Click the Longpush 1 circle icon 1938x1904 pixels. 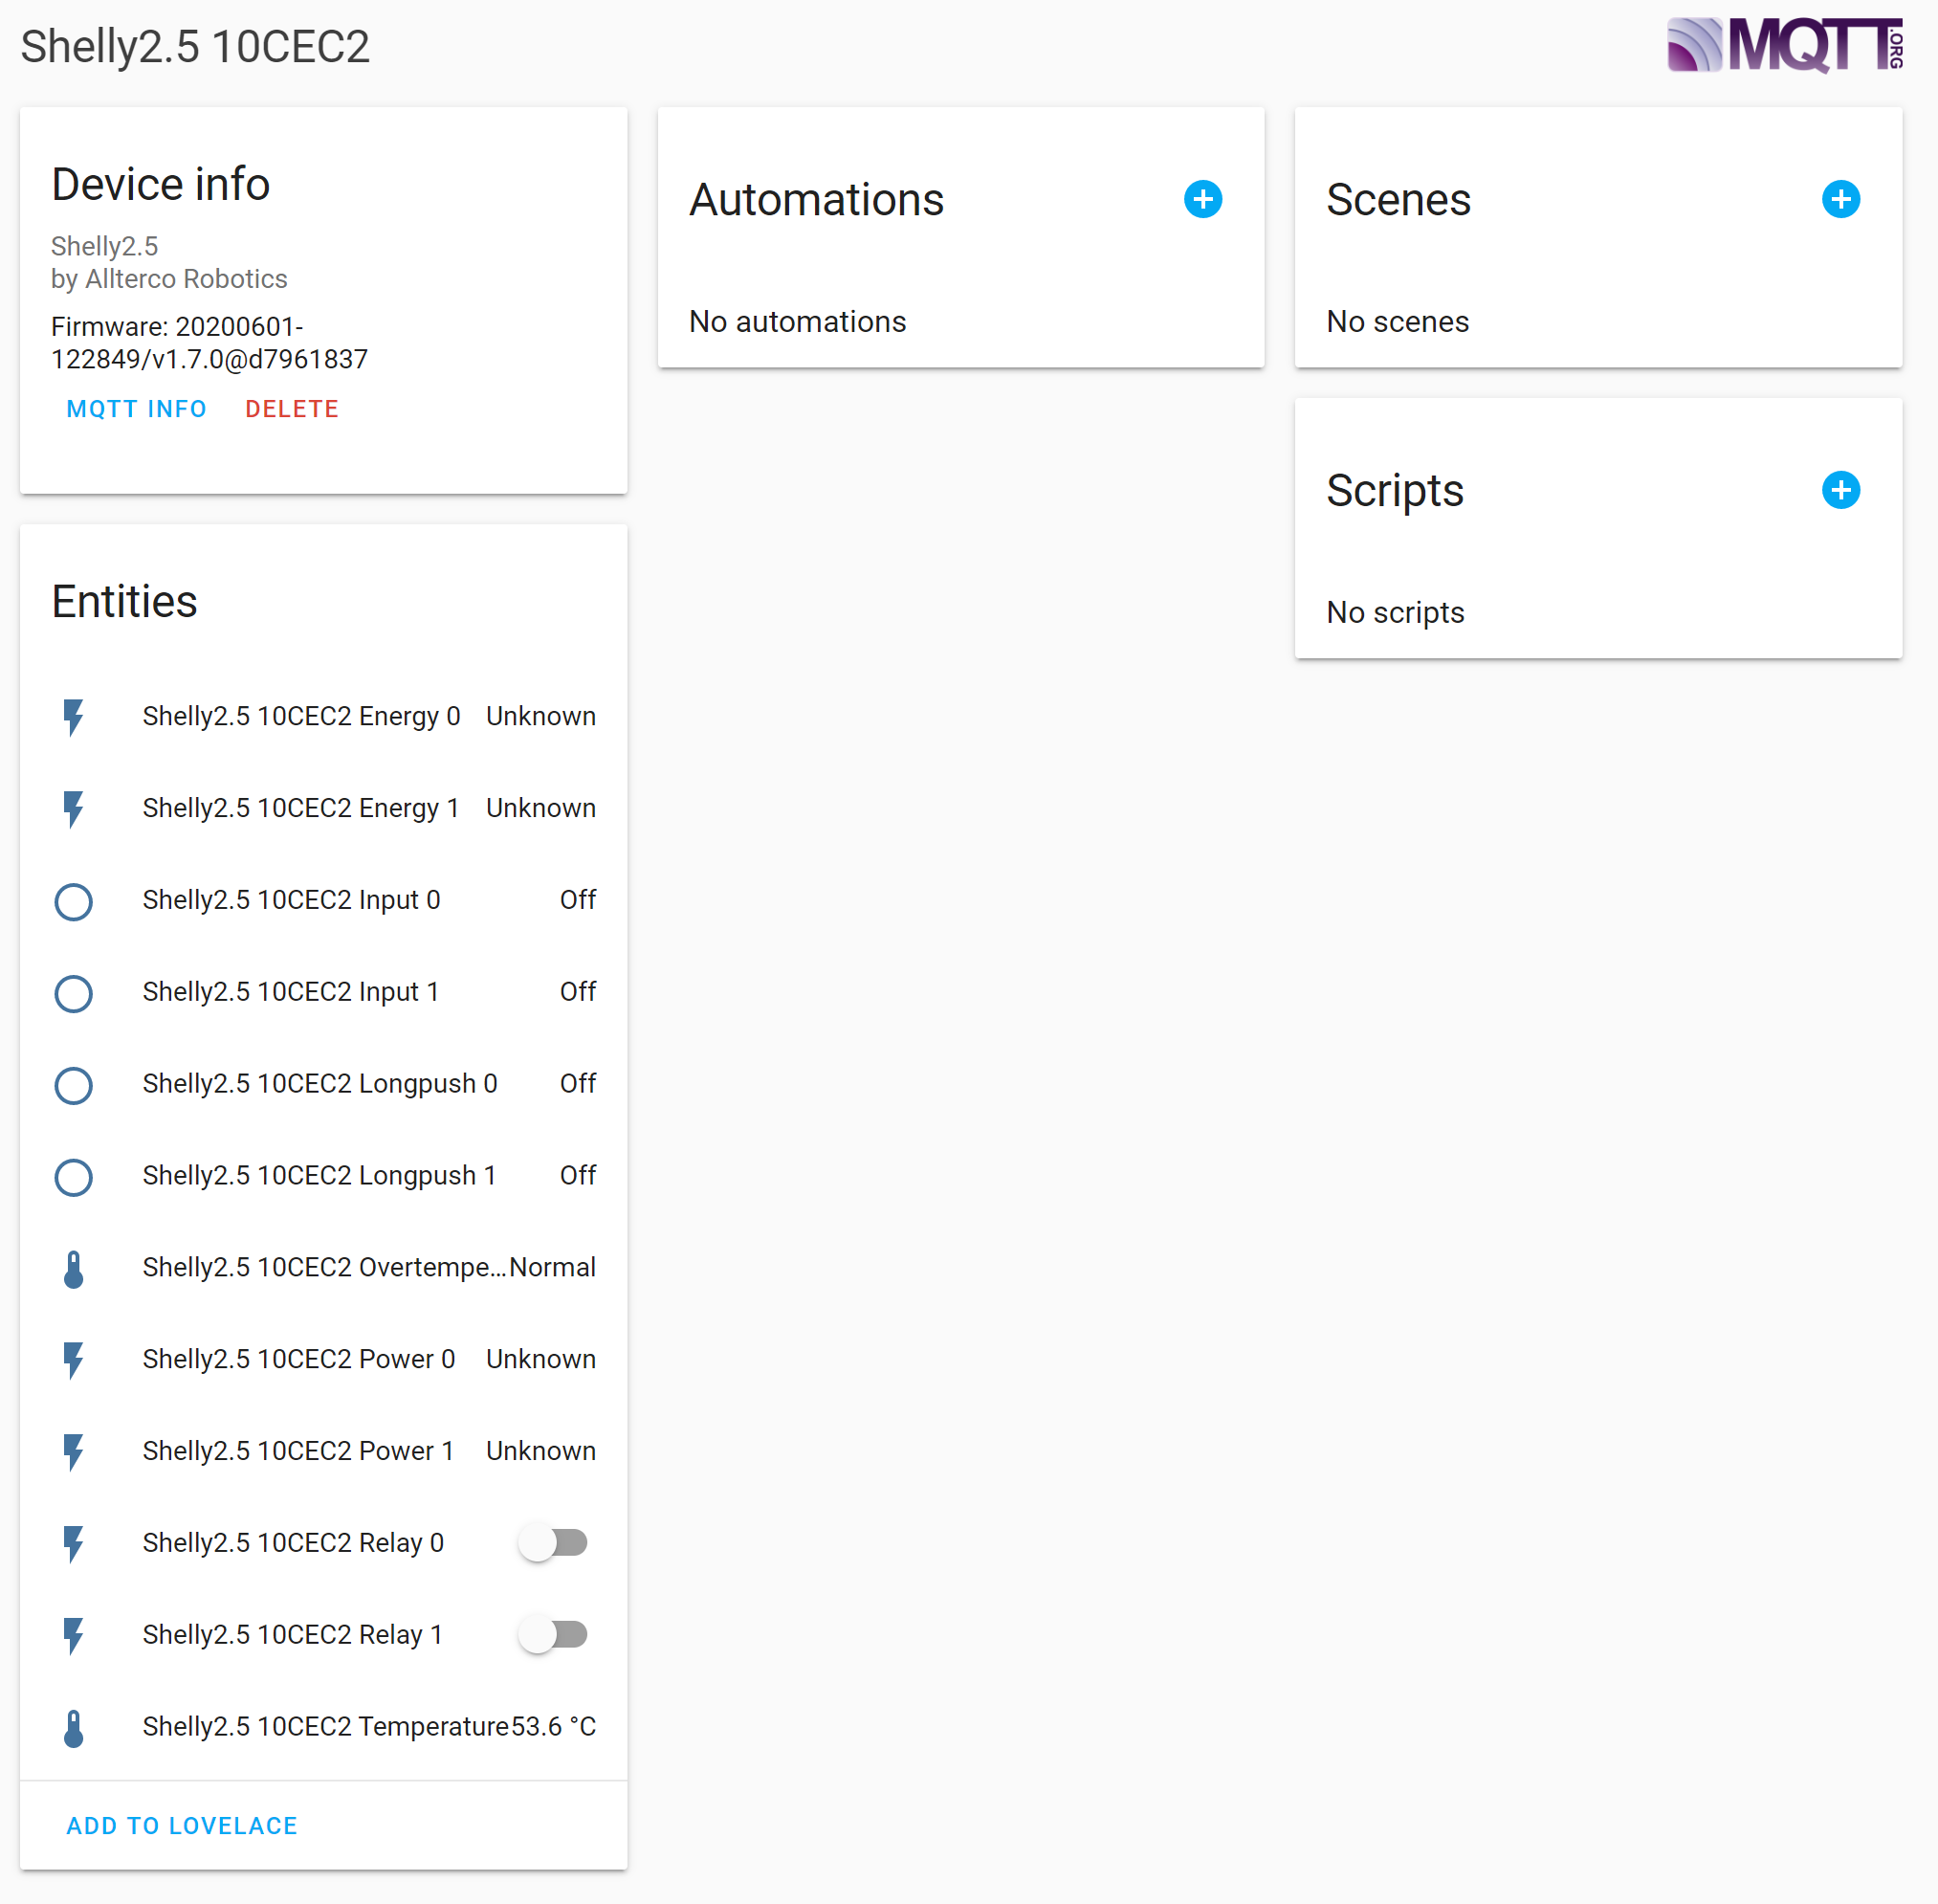click(x=73, y=1177)
